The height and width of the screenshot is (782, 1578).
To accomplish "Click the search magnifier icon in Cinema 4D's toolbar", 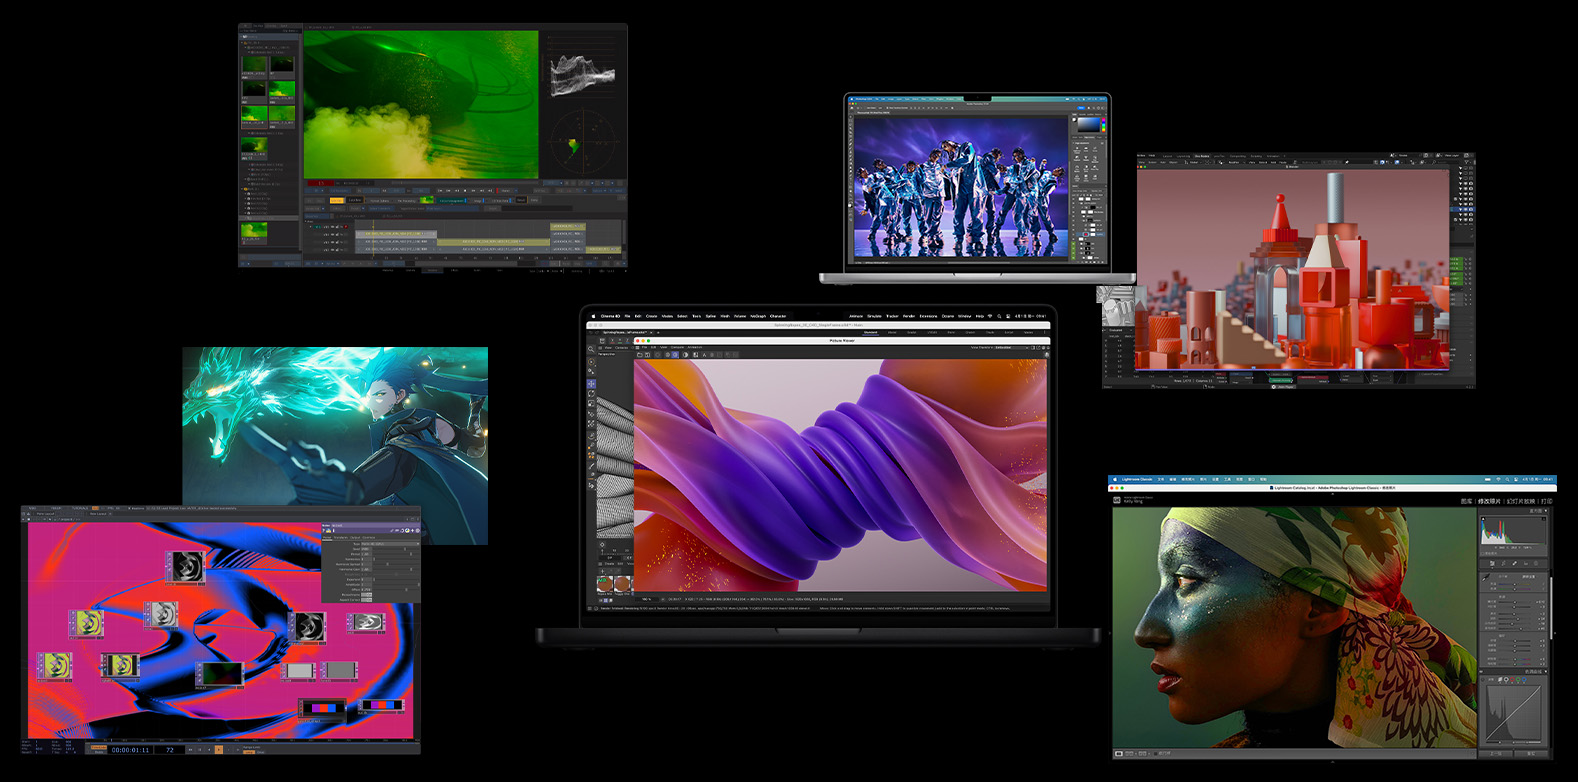I will [x=592, y=349].
